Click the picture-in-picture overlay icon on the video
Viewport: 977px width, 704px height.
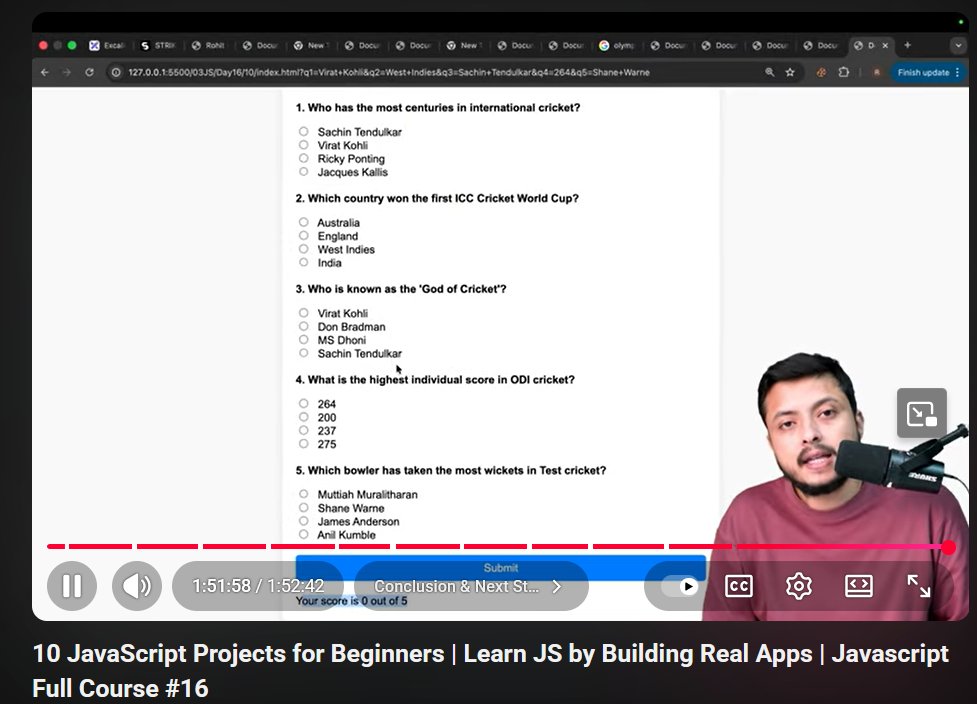tap(922, 413)
